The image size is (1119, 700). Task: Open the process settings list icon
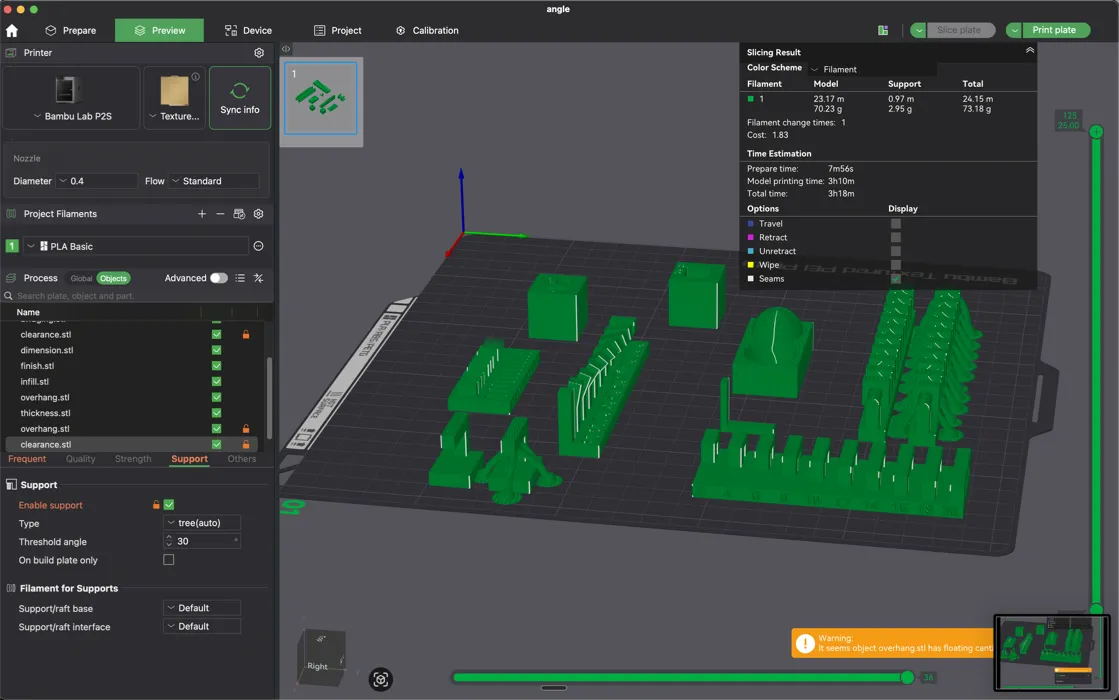pos(240,278)
